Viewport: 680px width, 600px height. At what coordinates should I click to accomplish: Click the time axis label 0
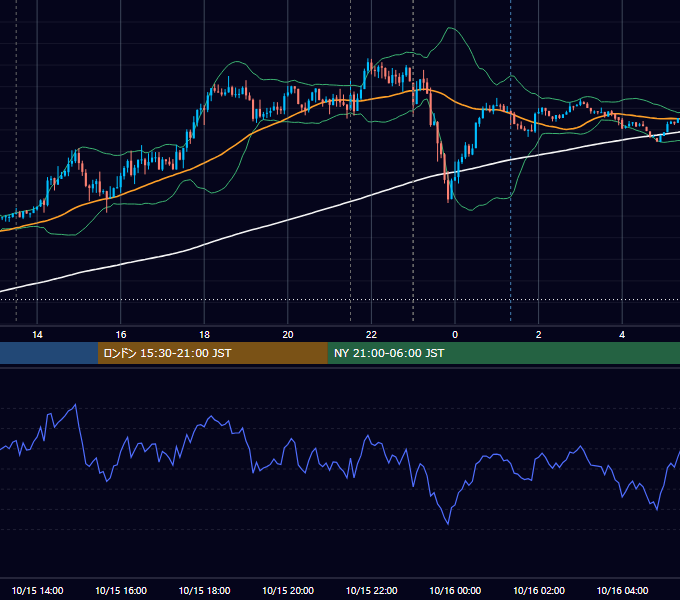[x=455, y=335]
